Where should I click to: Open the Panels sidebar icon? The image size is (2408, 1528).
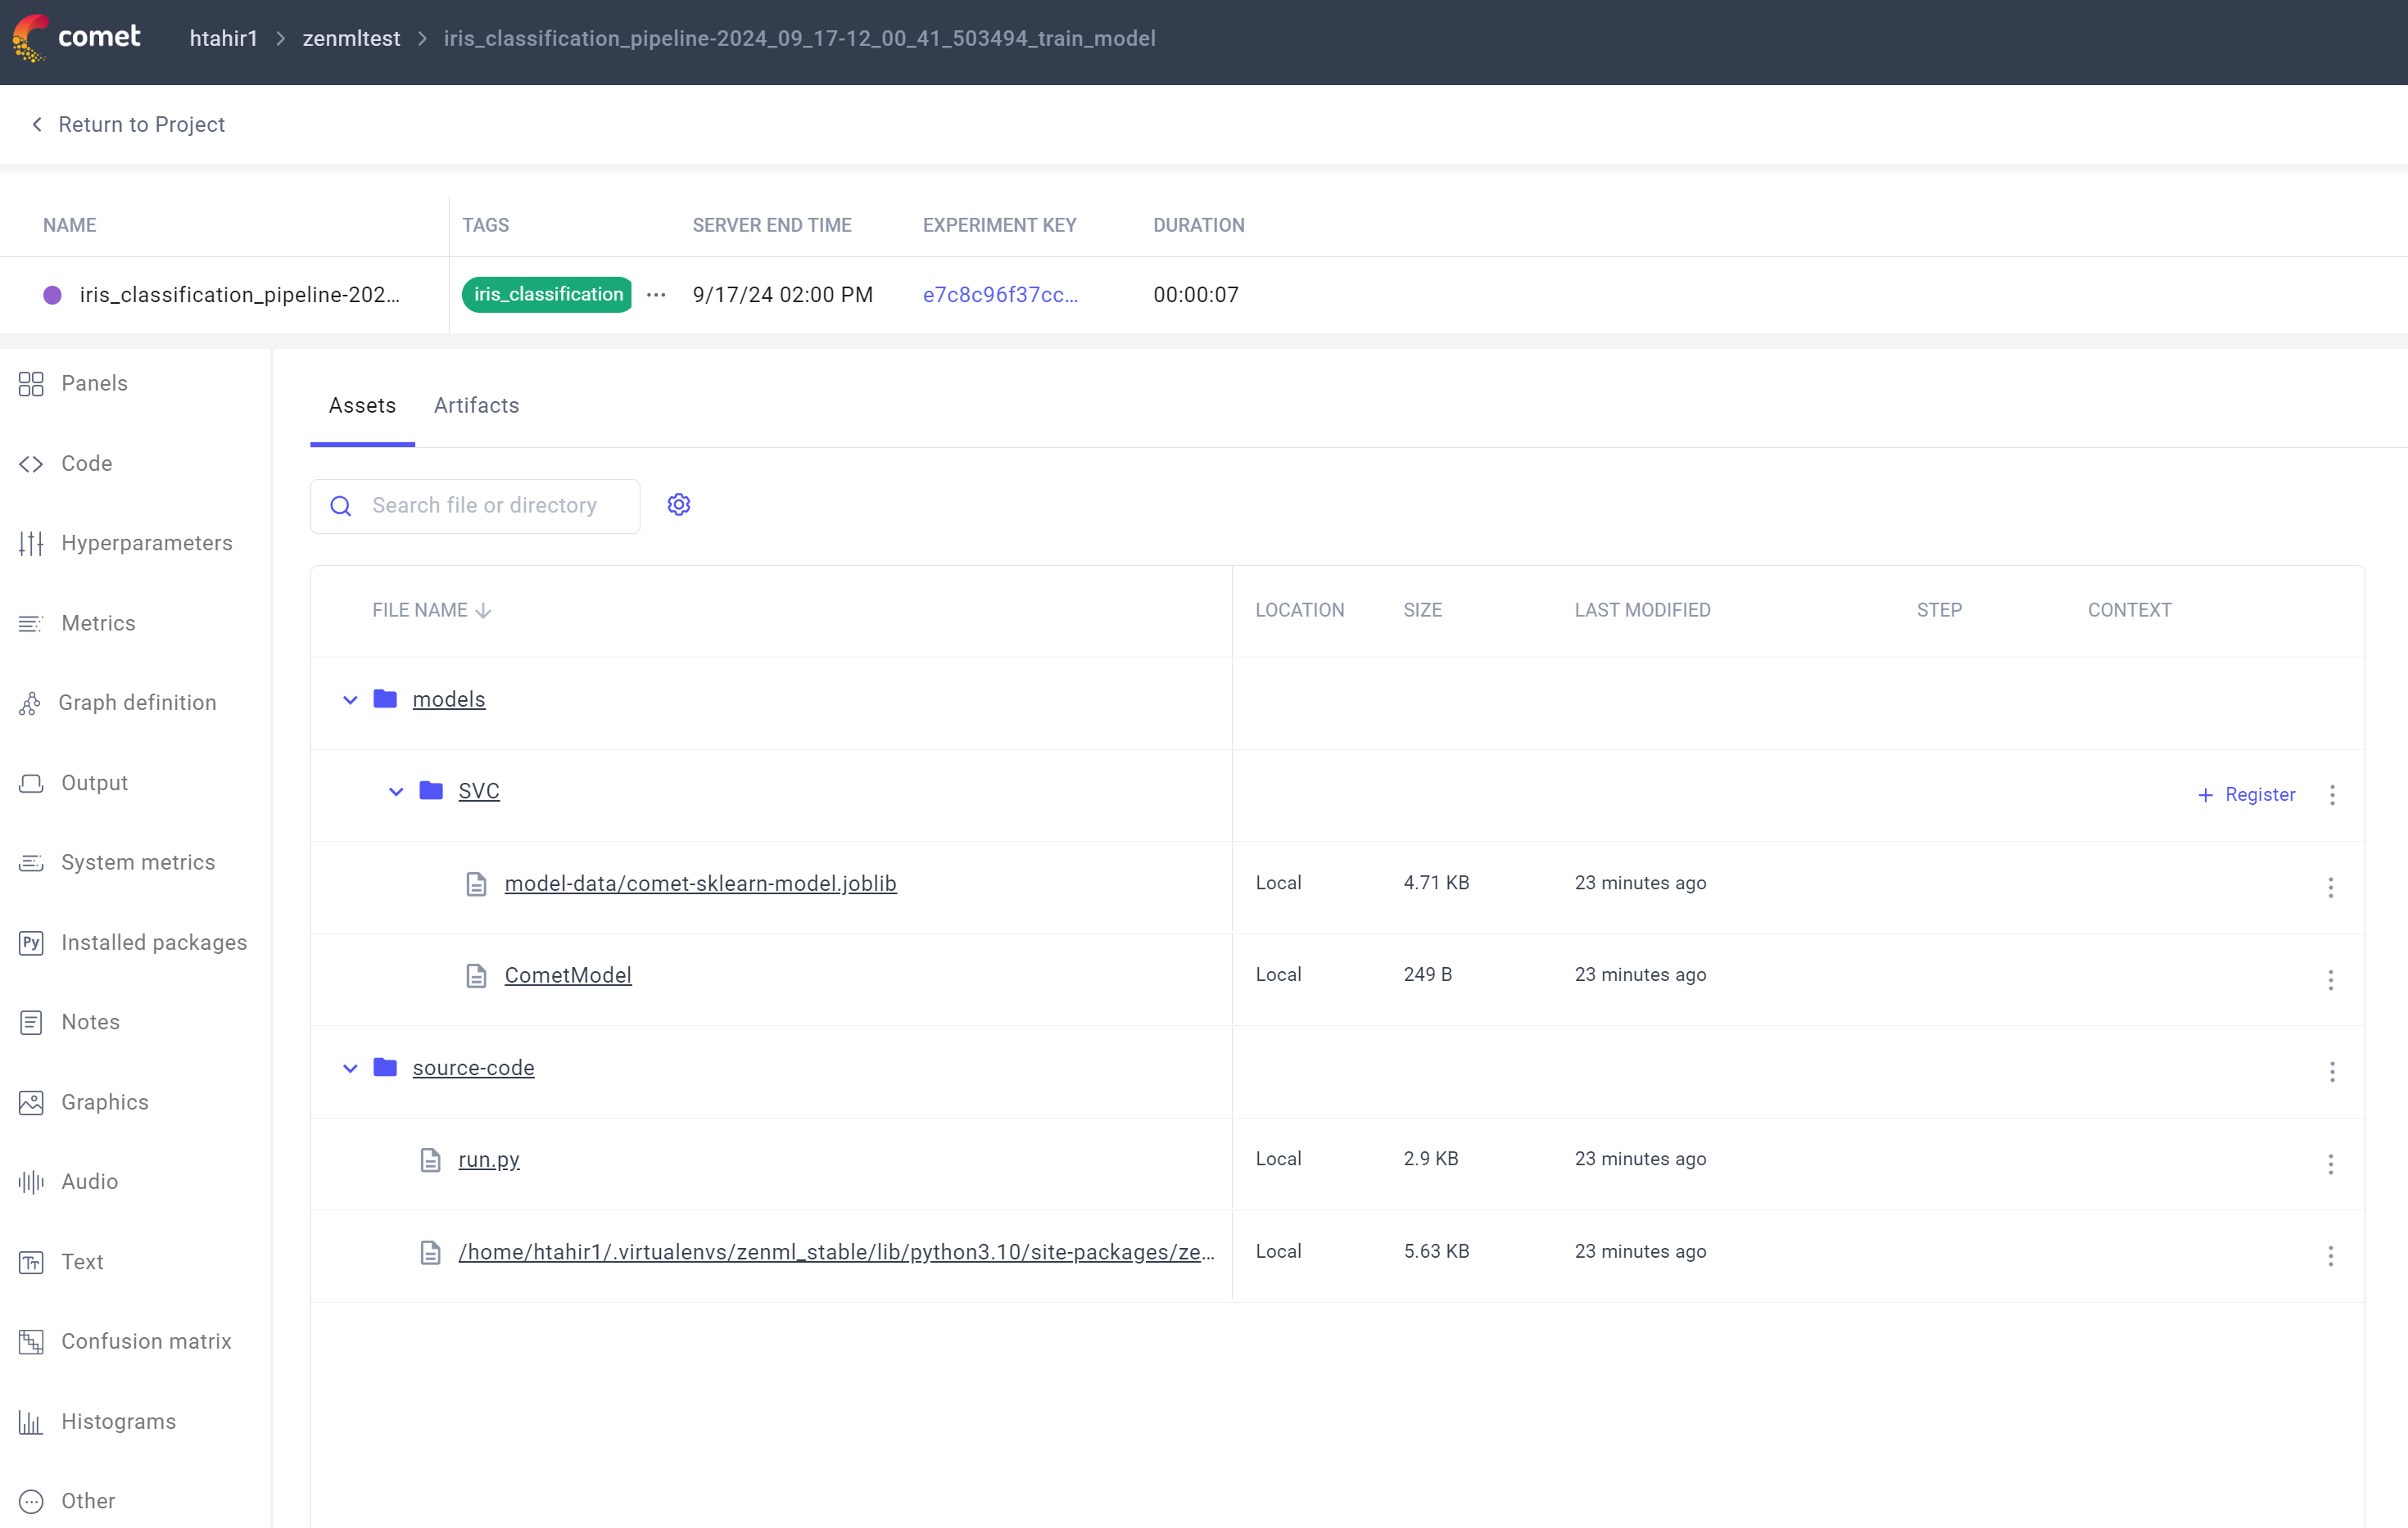(31, 384)
